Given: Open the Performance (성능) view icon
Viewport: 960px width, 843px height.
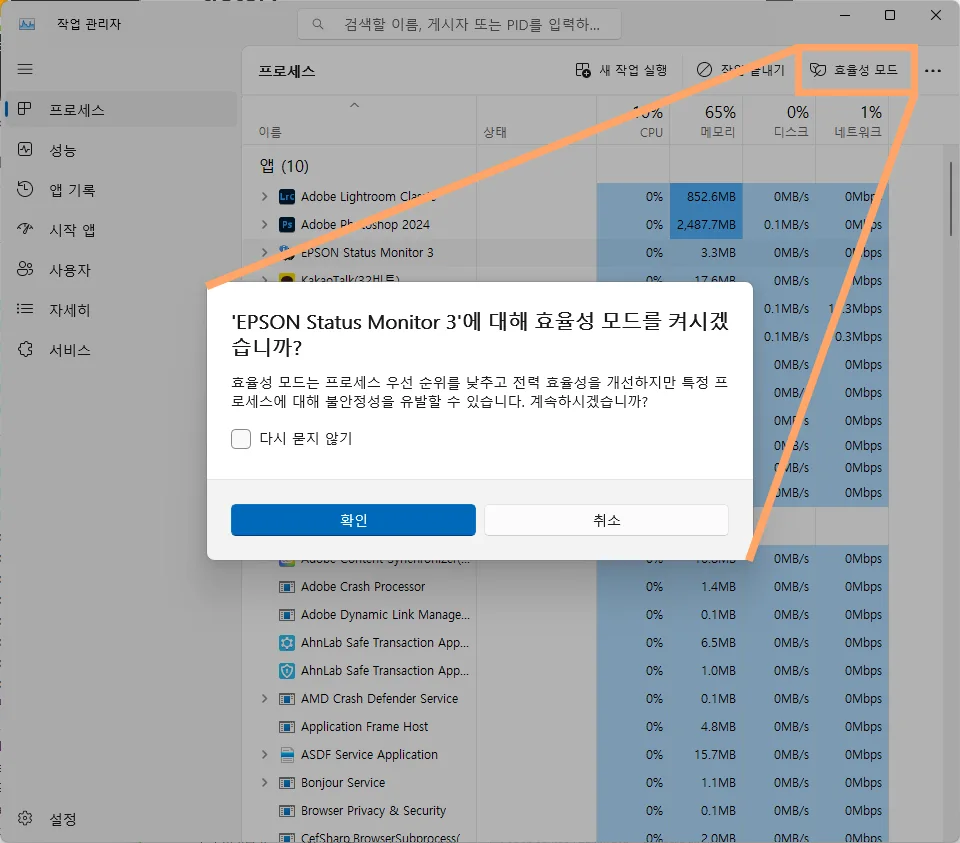Looking at the screenshot, I should pos(24,149).
